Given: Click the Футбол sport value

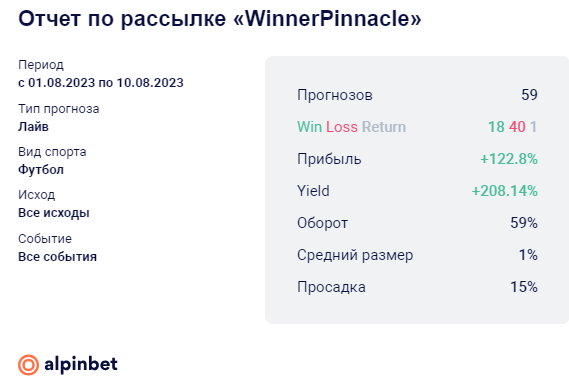Looking at the screenshot, I should [x=41, y=170].
